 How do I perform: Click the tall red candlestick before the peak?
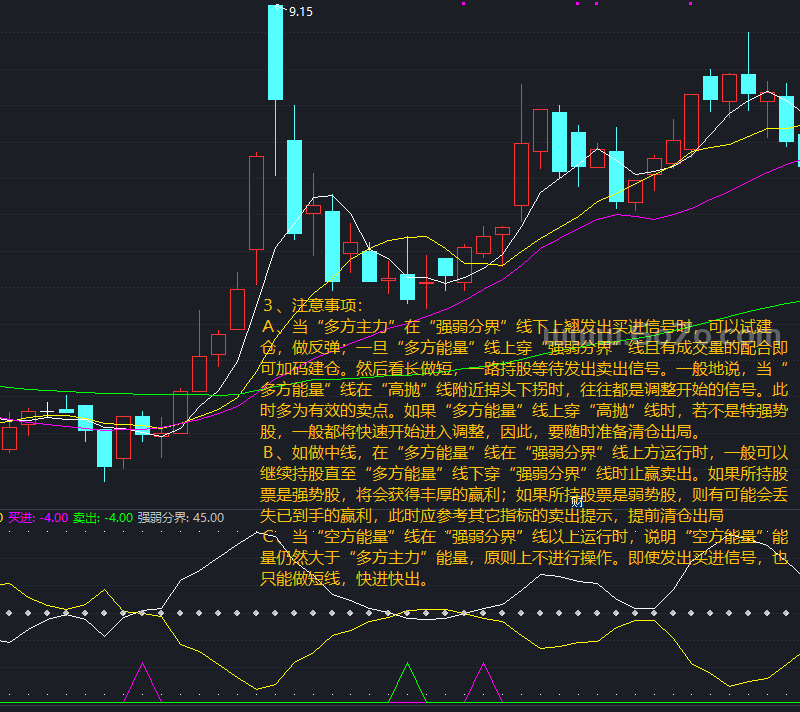pyautogui.click(x=256, y=203)
